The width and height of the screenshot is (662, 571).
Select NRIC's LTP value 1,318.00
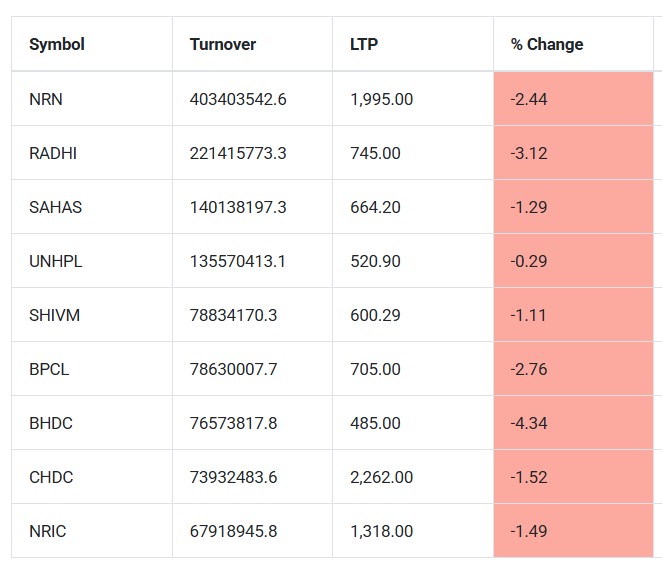(x=381, y=531)
